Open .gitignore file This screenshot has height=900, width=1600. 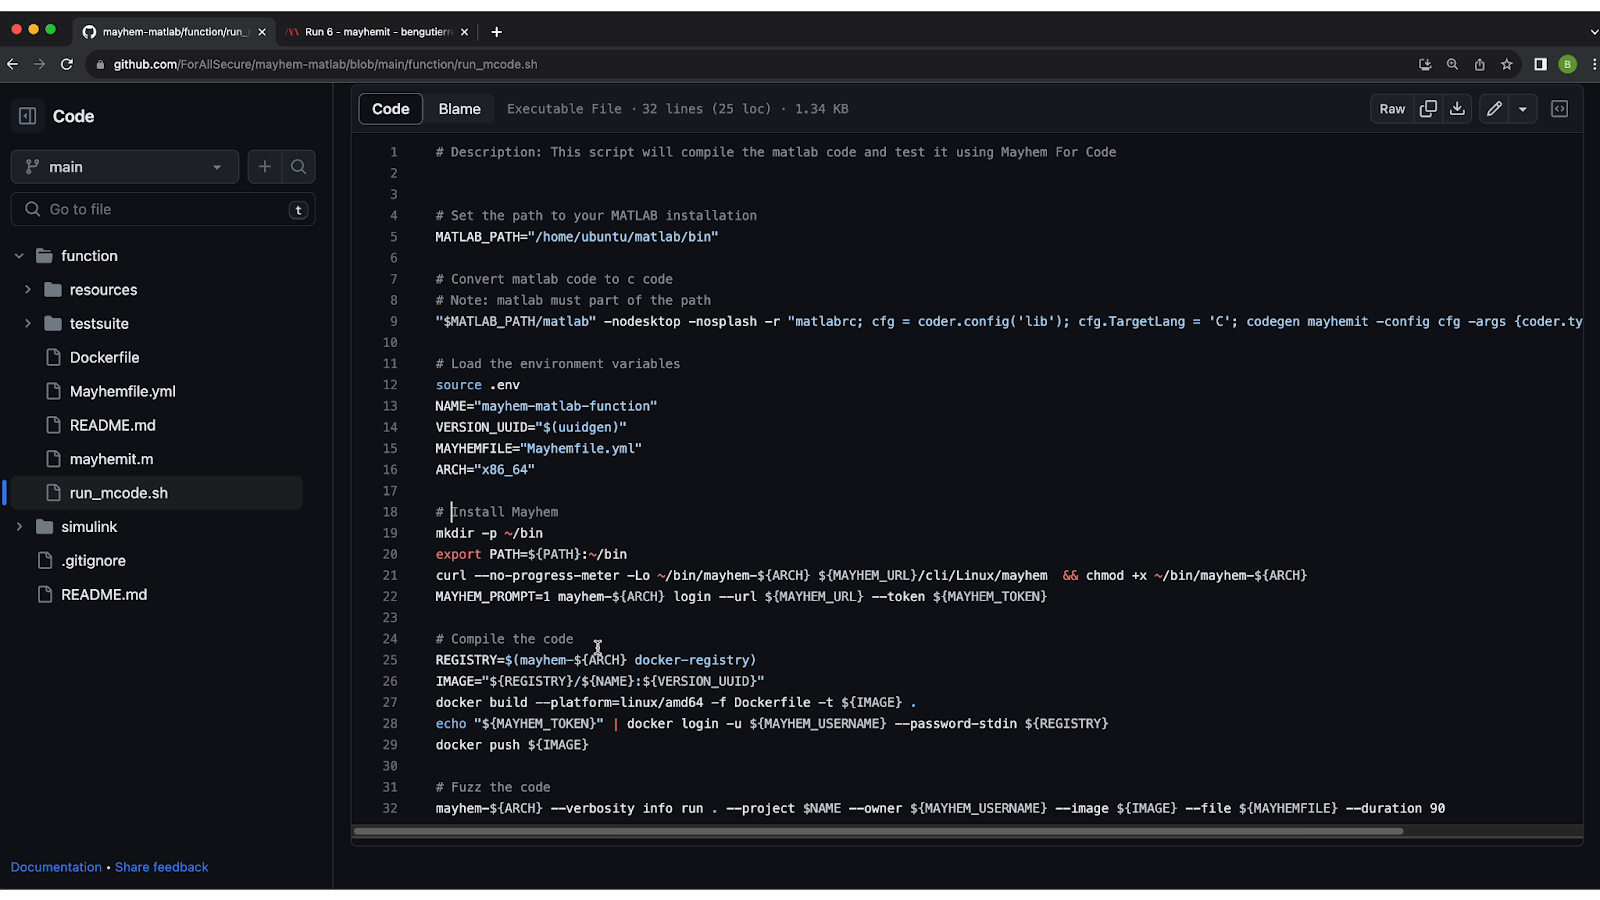coord(93,561)
